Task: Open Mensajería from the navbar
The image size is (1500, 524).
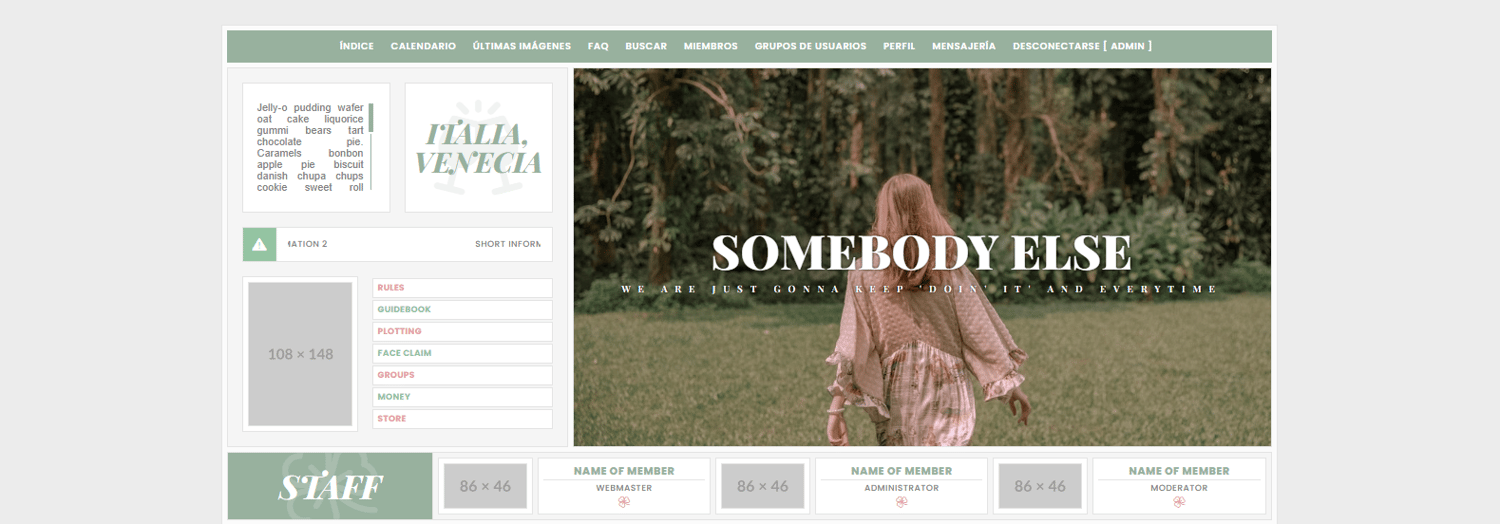Action: [x=964, y=46]
